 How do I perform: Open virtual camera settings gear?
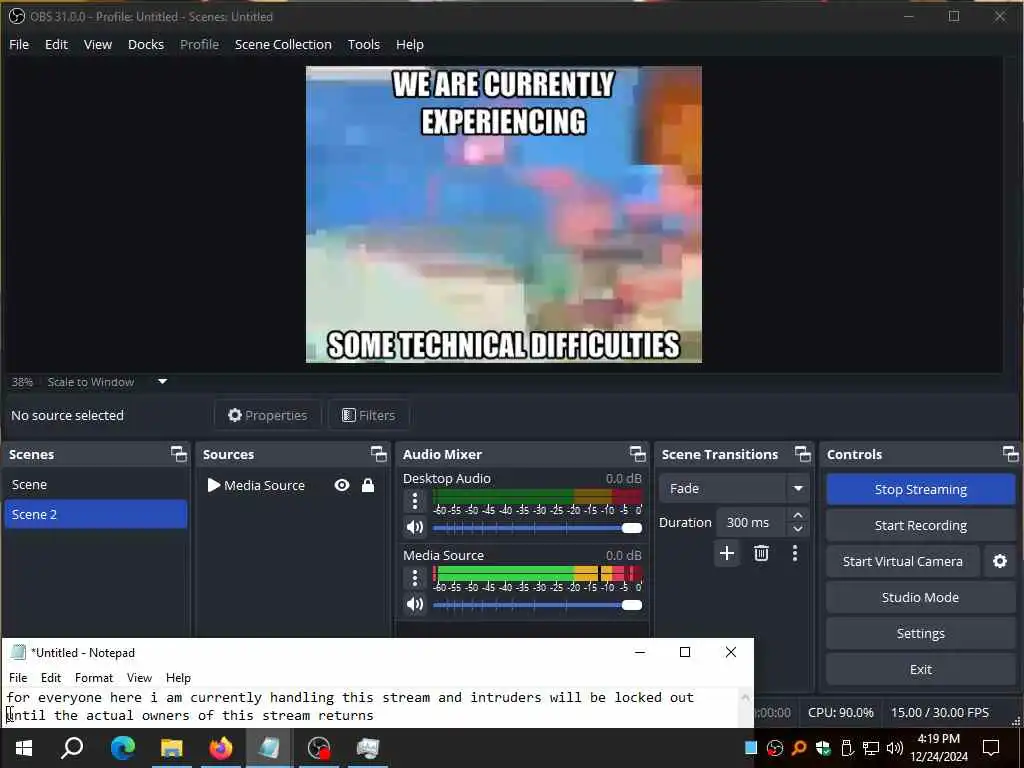pos(1000,561)
